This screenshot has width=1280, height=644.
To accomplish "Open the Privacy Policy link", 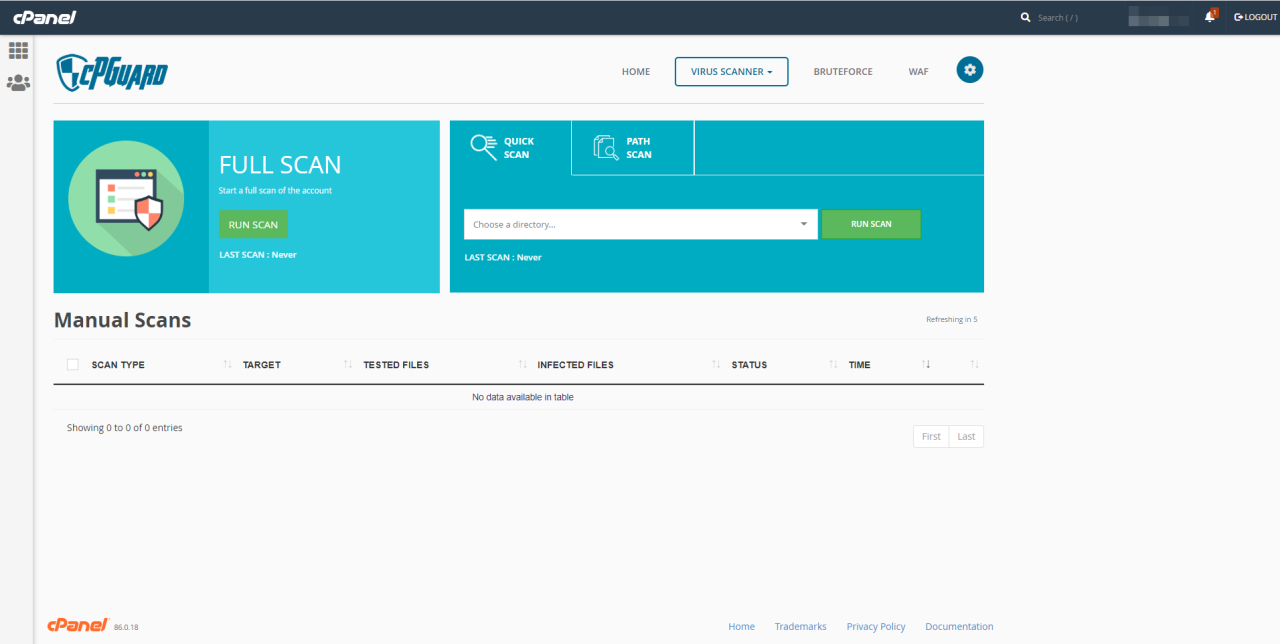I will 875,626.
